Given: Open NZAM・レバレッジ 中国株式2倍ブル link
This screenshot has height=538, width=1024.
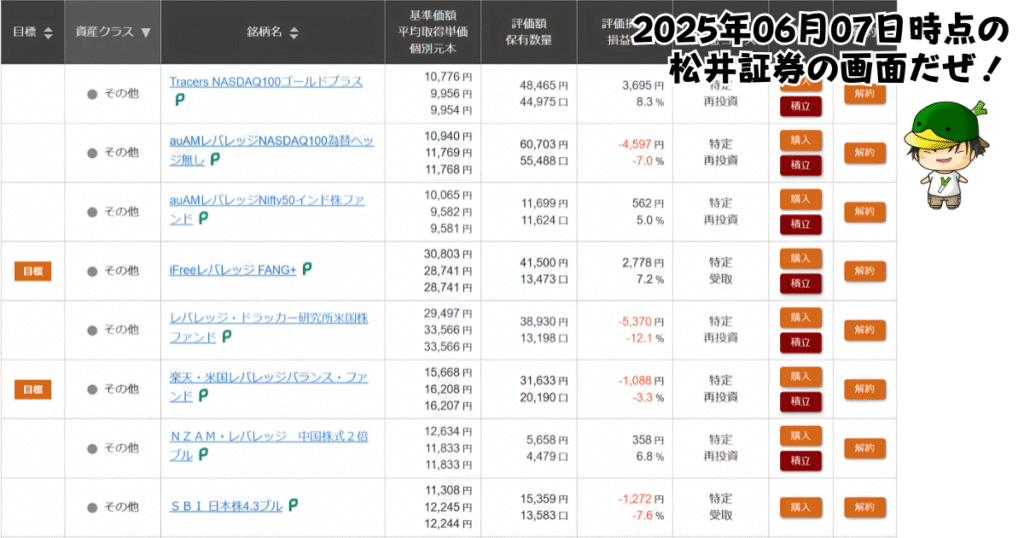Looking at the screenshot, I should (268, 445).
